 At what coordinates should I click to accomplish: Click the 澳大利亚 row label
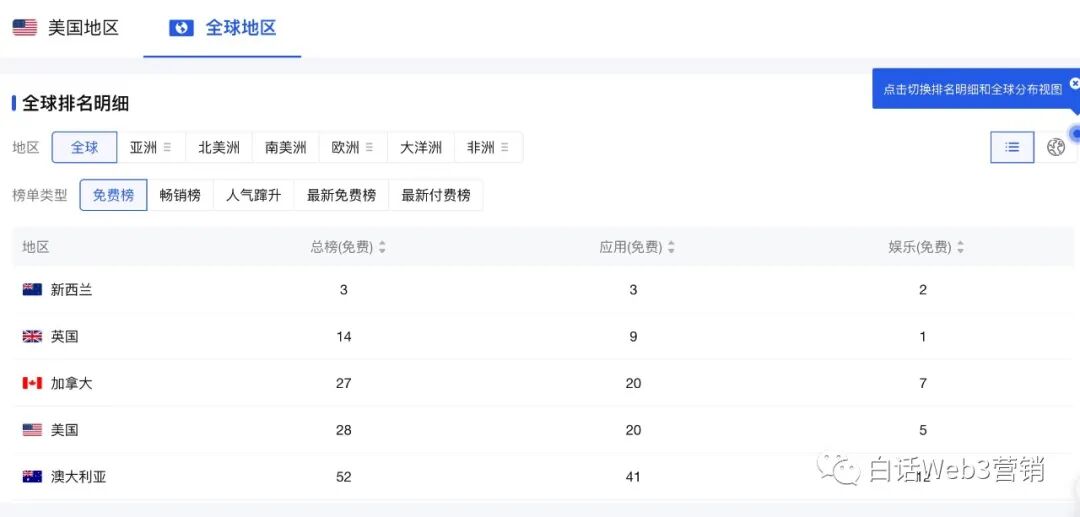(x=79, y=476)
